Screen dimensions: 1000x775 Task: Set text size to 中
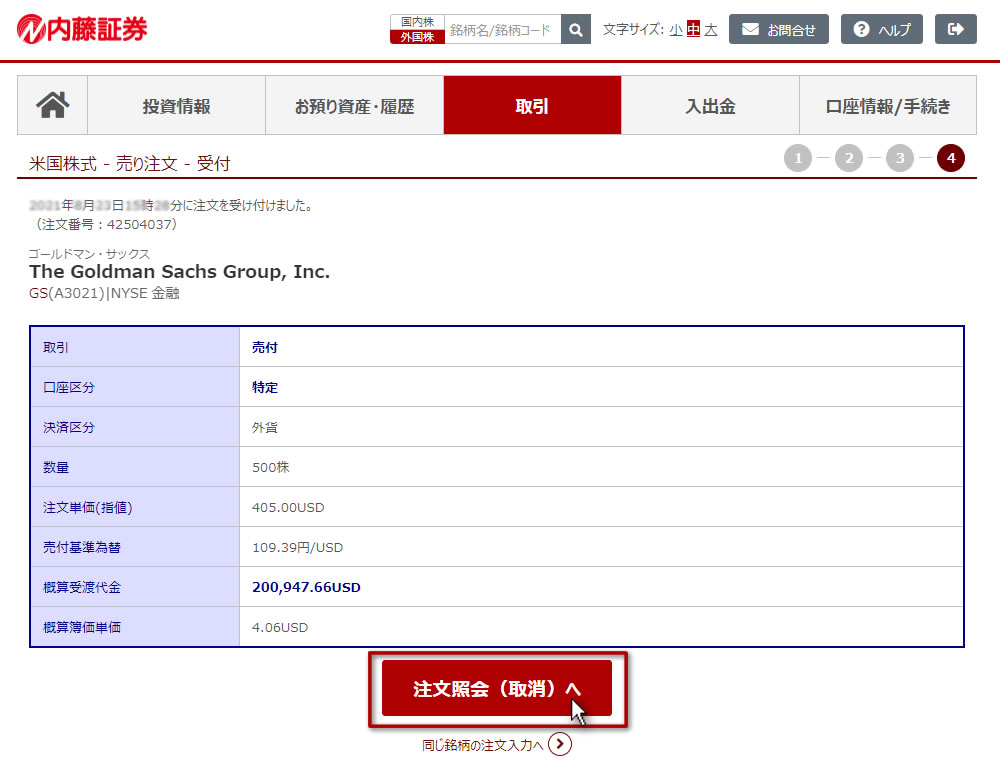tap(693, 29)
